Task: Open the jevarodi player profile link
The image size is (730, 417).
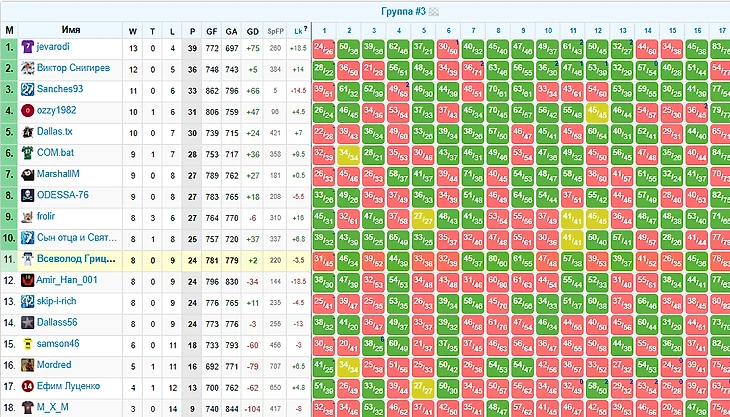Action: (54, 47)
